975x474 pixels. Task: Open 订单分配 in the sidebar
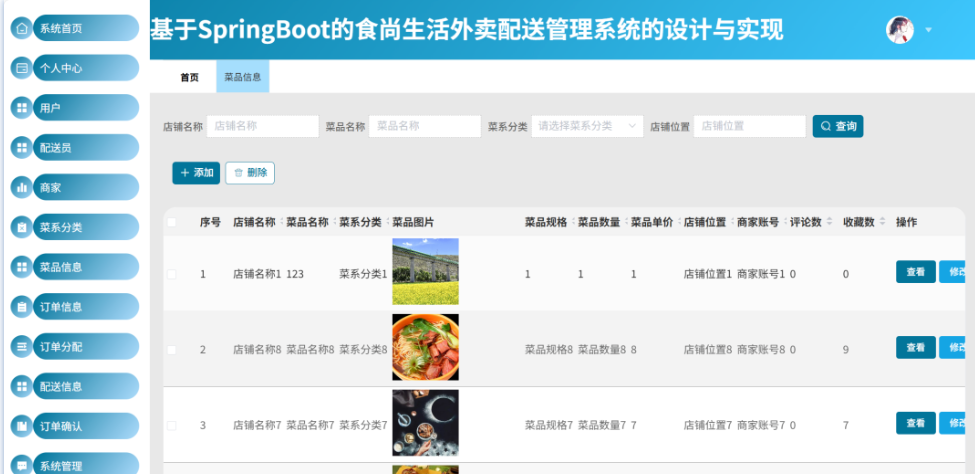pos(86,346)
